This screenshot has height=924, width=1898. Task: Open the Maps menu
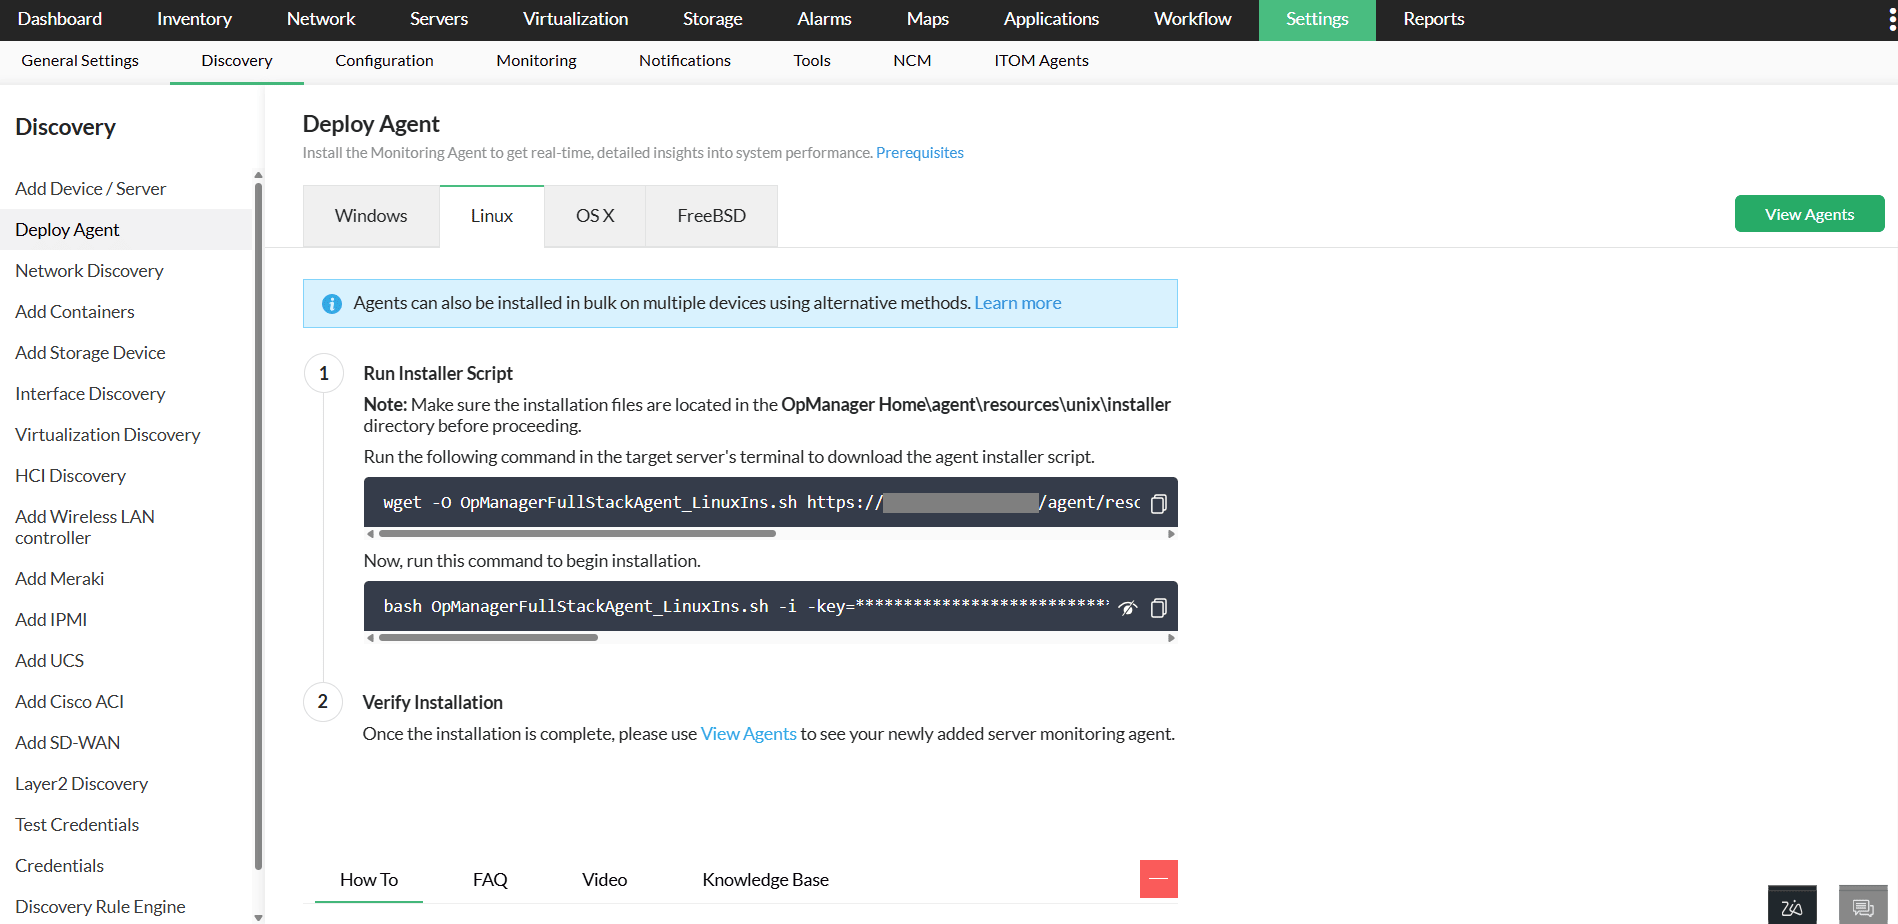[x=928, y=19]
